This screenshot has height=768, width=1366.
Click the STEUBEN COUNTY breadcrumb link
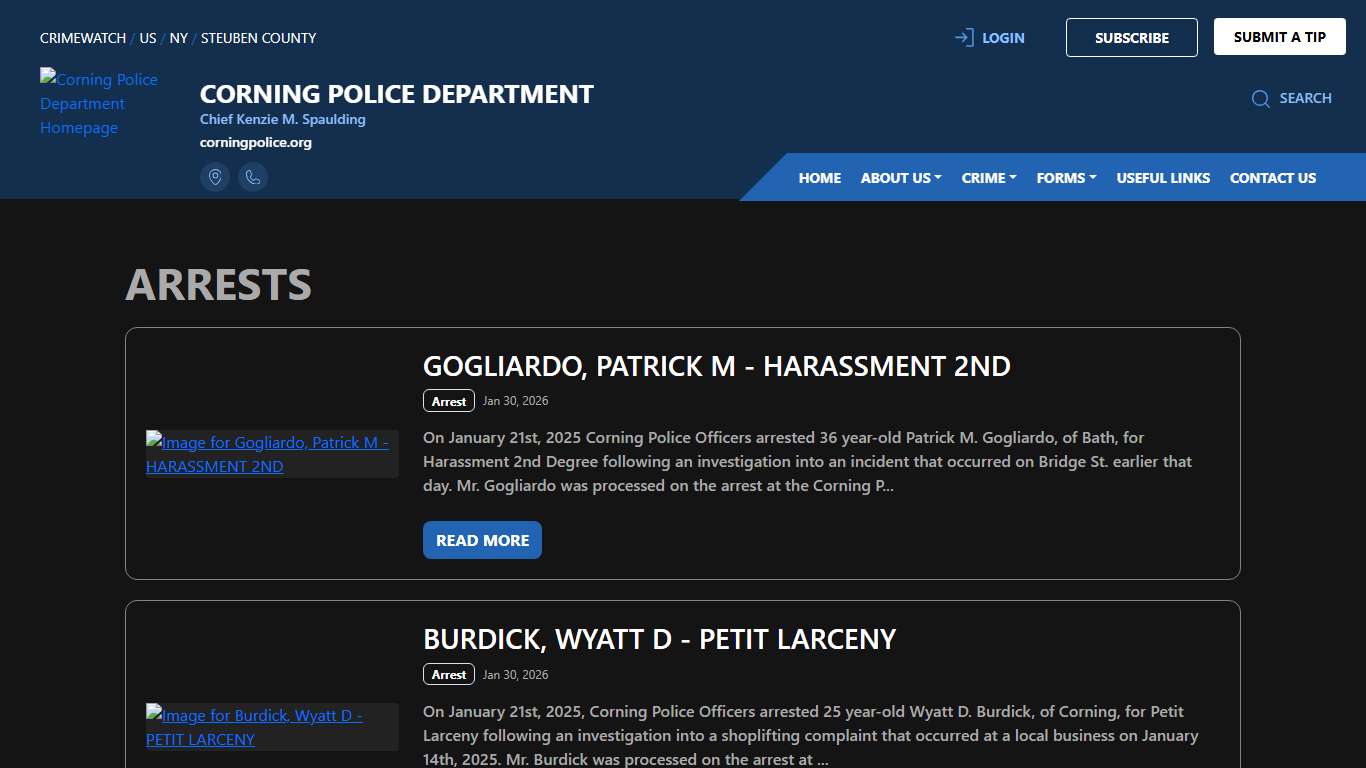[x=258, y=37]
